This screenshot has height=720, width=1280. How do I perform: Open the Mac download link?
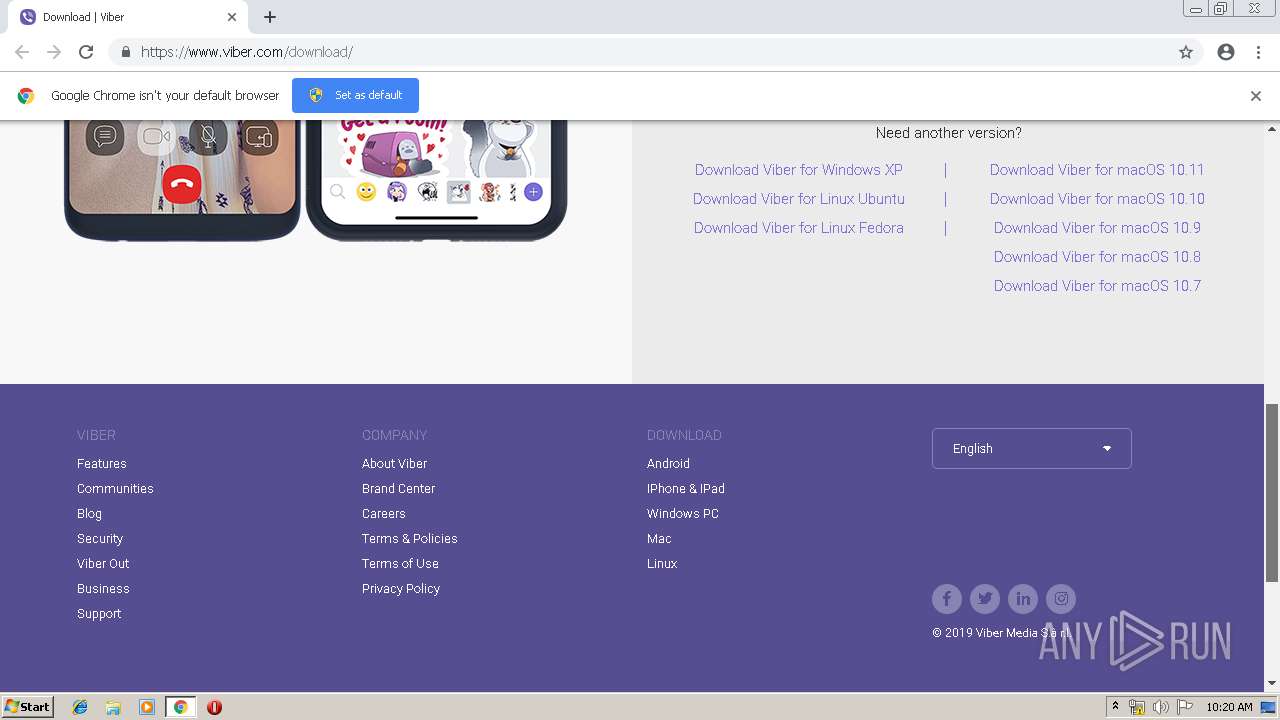(x=659, y=539)
